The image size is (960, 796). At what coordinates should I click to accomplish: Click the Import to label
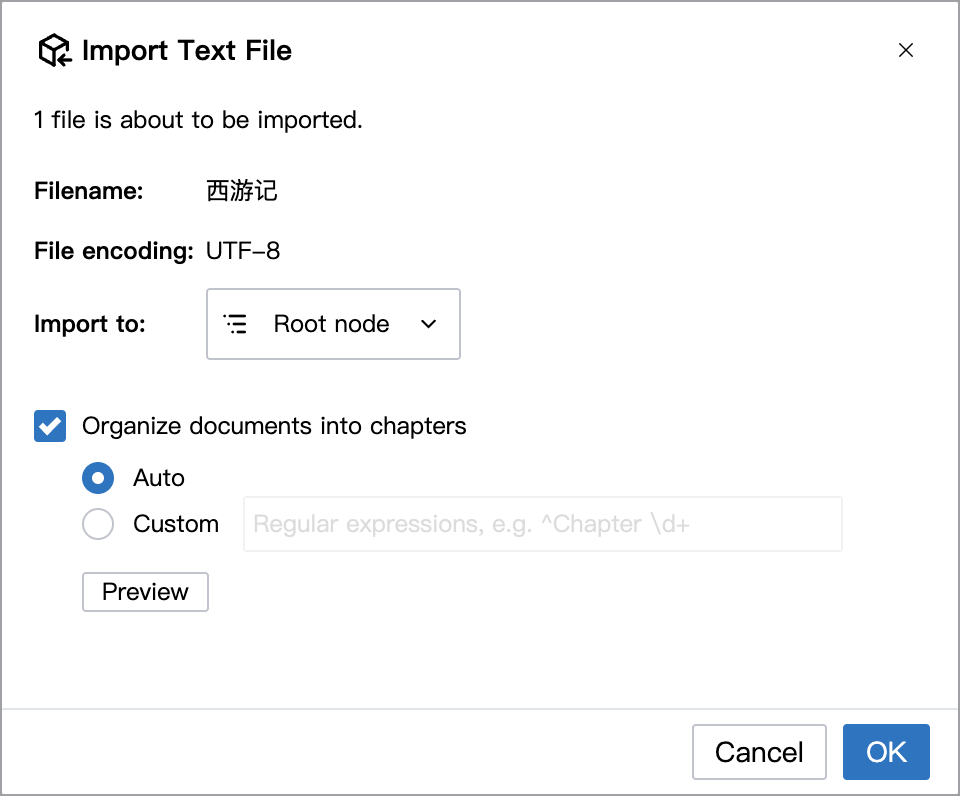click(x=90, y=324)
